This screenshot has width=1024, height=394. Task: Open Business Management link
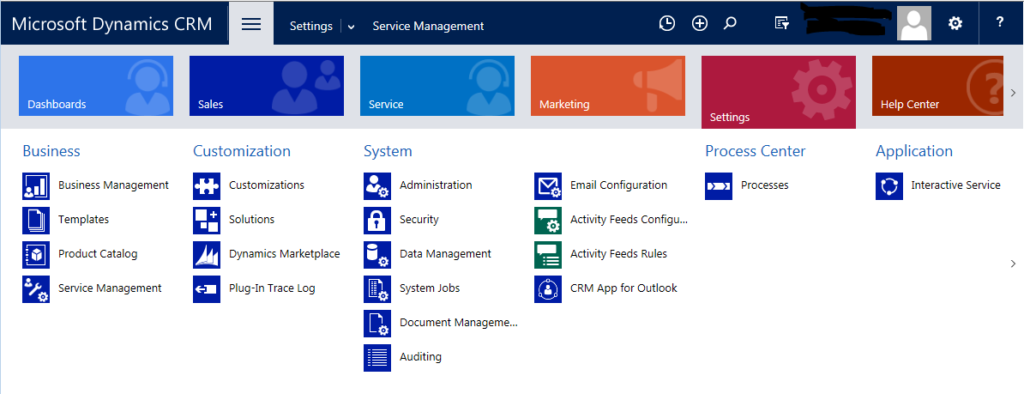click(x=114, y=186)
